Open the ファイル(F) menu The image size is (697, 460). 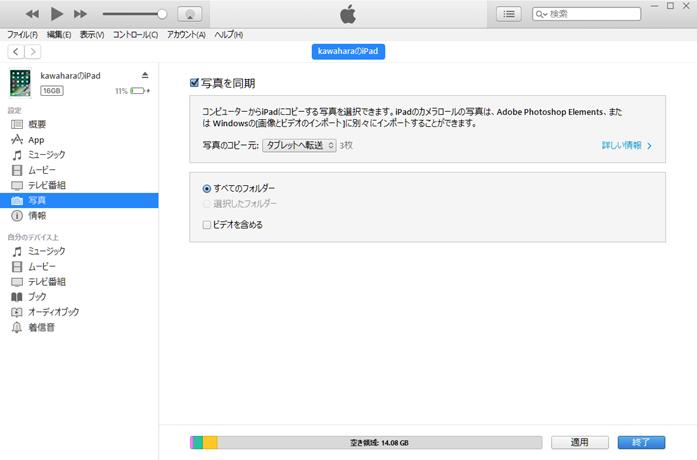[22, 35]
